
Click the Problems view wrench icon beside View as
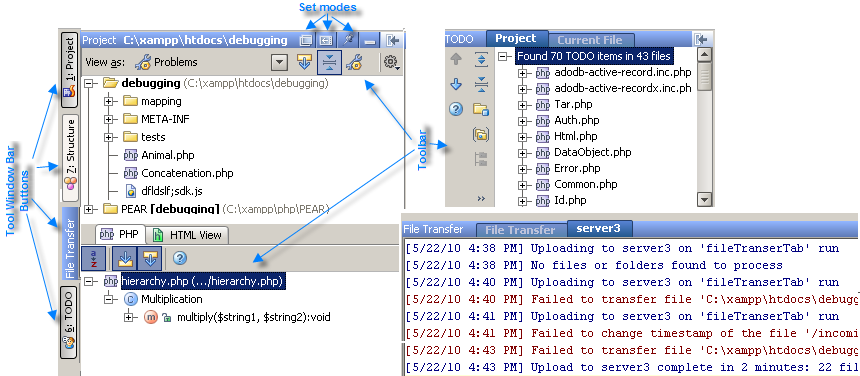[143, 62]
